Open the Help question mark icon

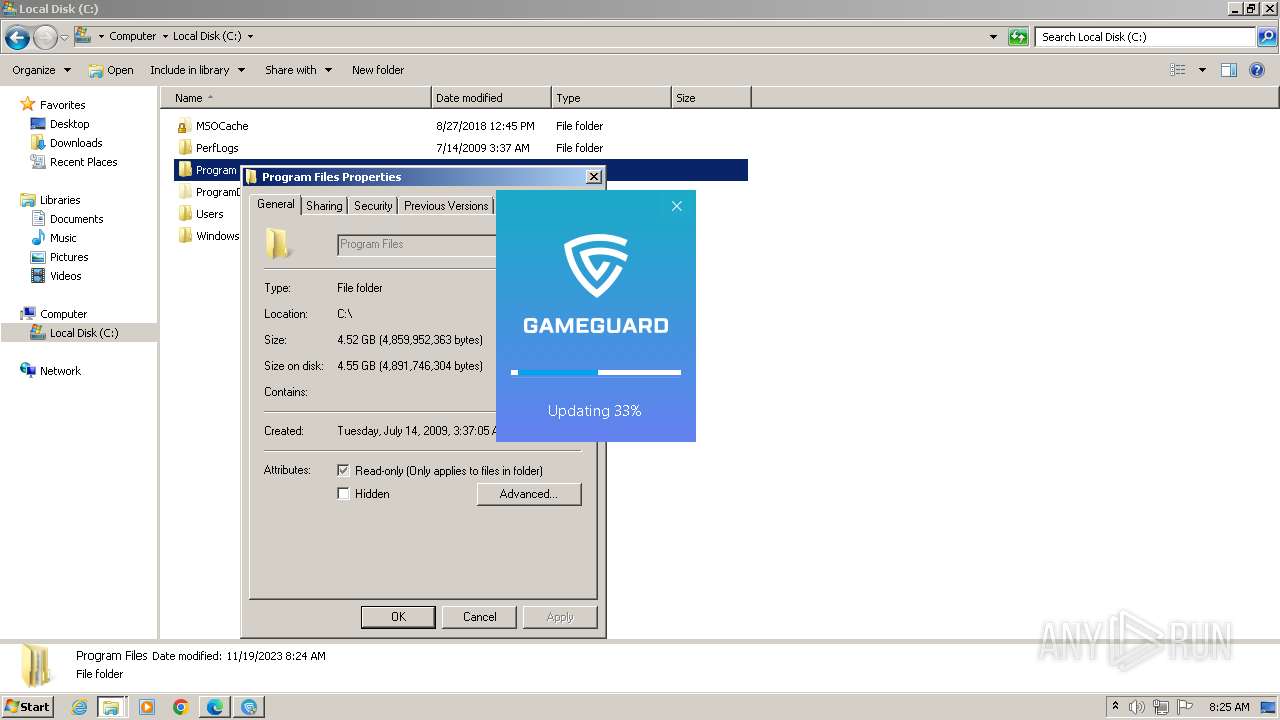1257,70
